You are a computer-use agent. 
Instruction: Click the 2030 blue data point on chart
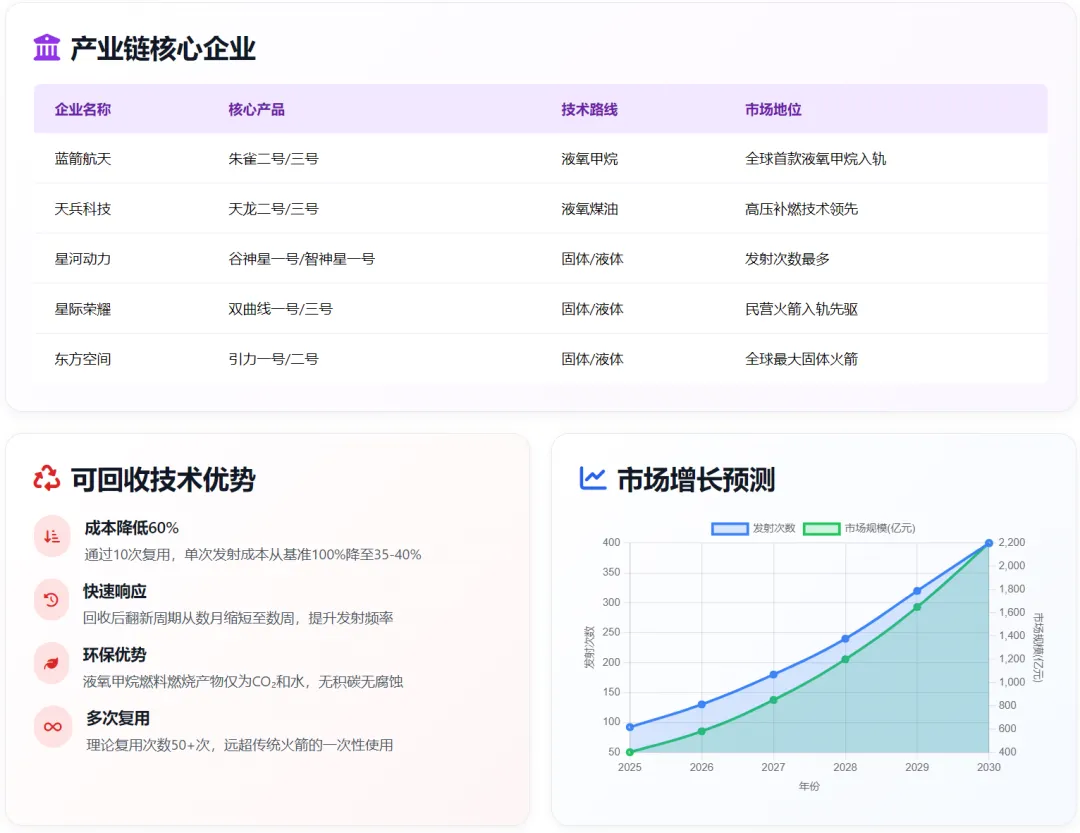point(988,543)
